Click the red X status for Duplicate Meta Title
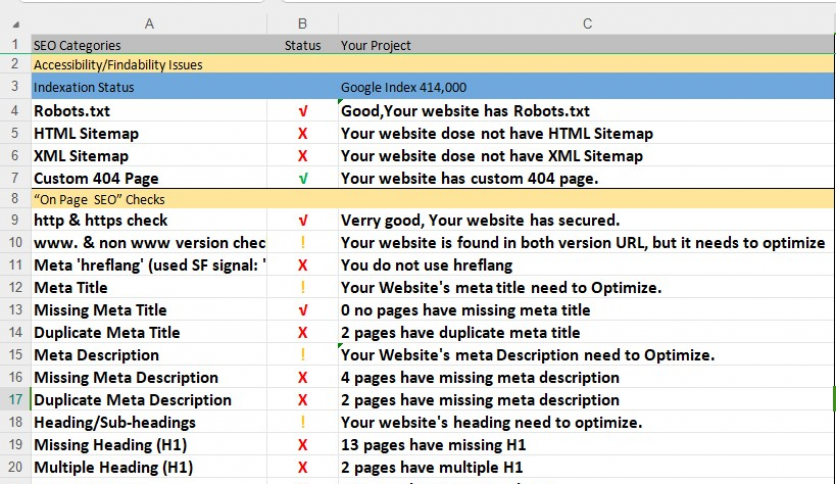Viewport: 836px width, 484px height. coord(302,333)
